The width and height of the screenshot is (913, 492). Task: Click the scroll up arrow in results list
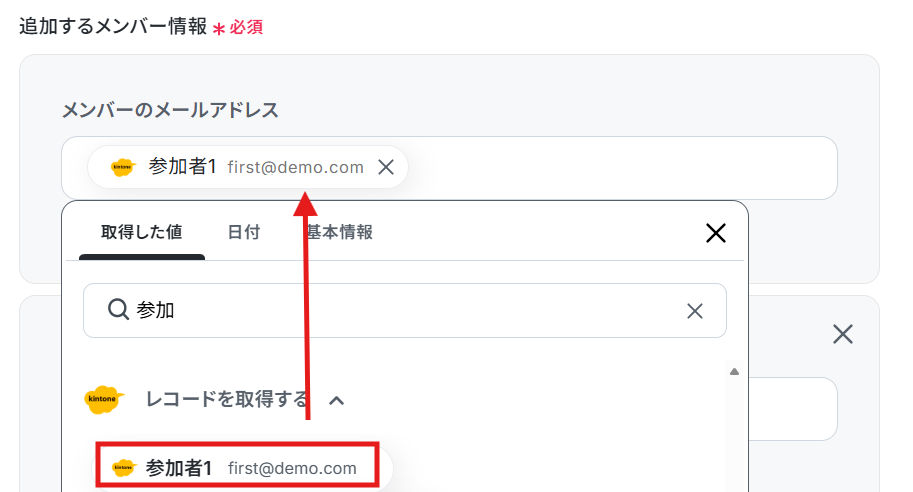pyautogui.click(x=734, y=371)
